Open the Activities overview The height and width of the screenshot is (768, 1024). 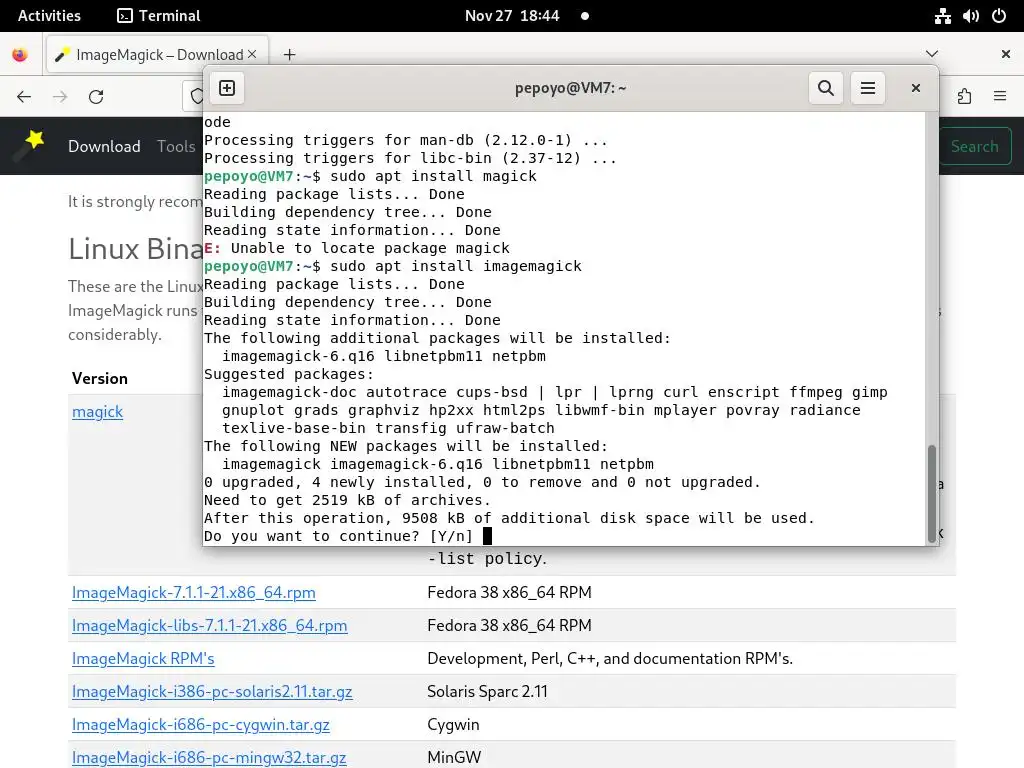pos(49,16)
